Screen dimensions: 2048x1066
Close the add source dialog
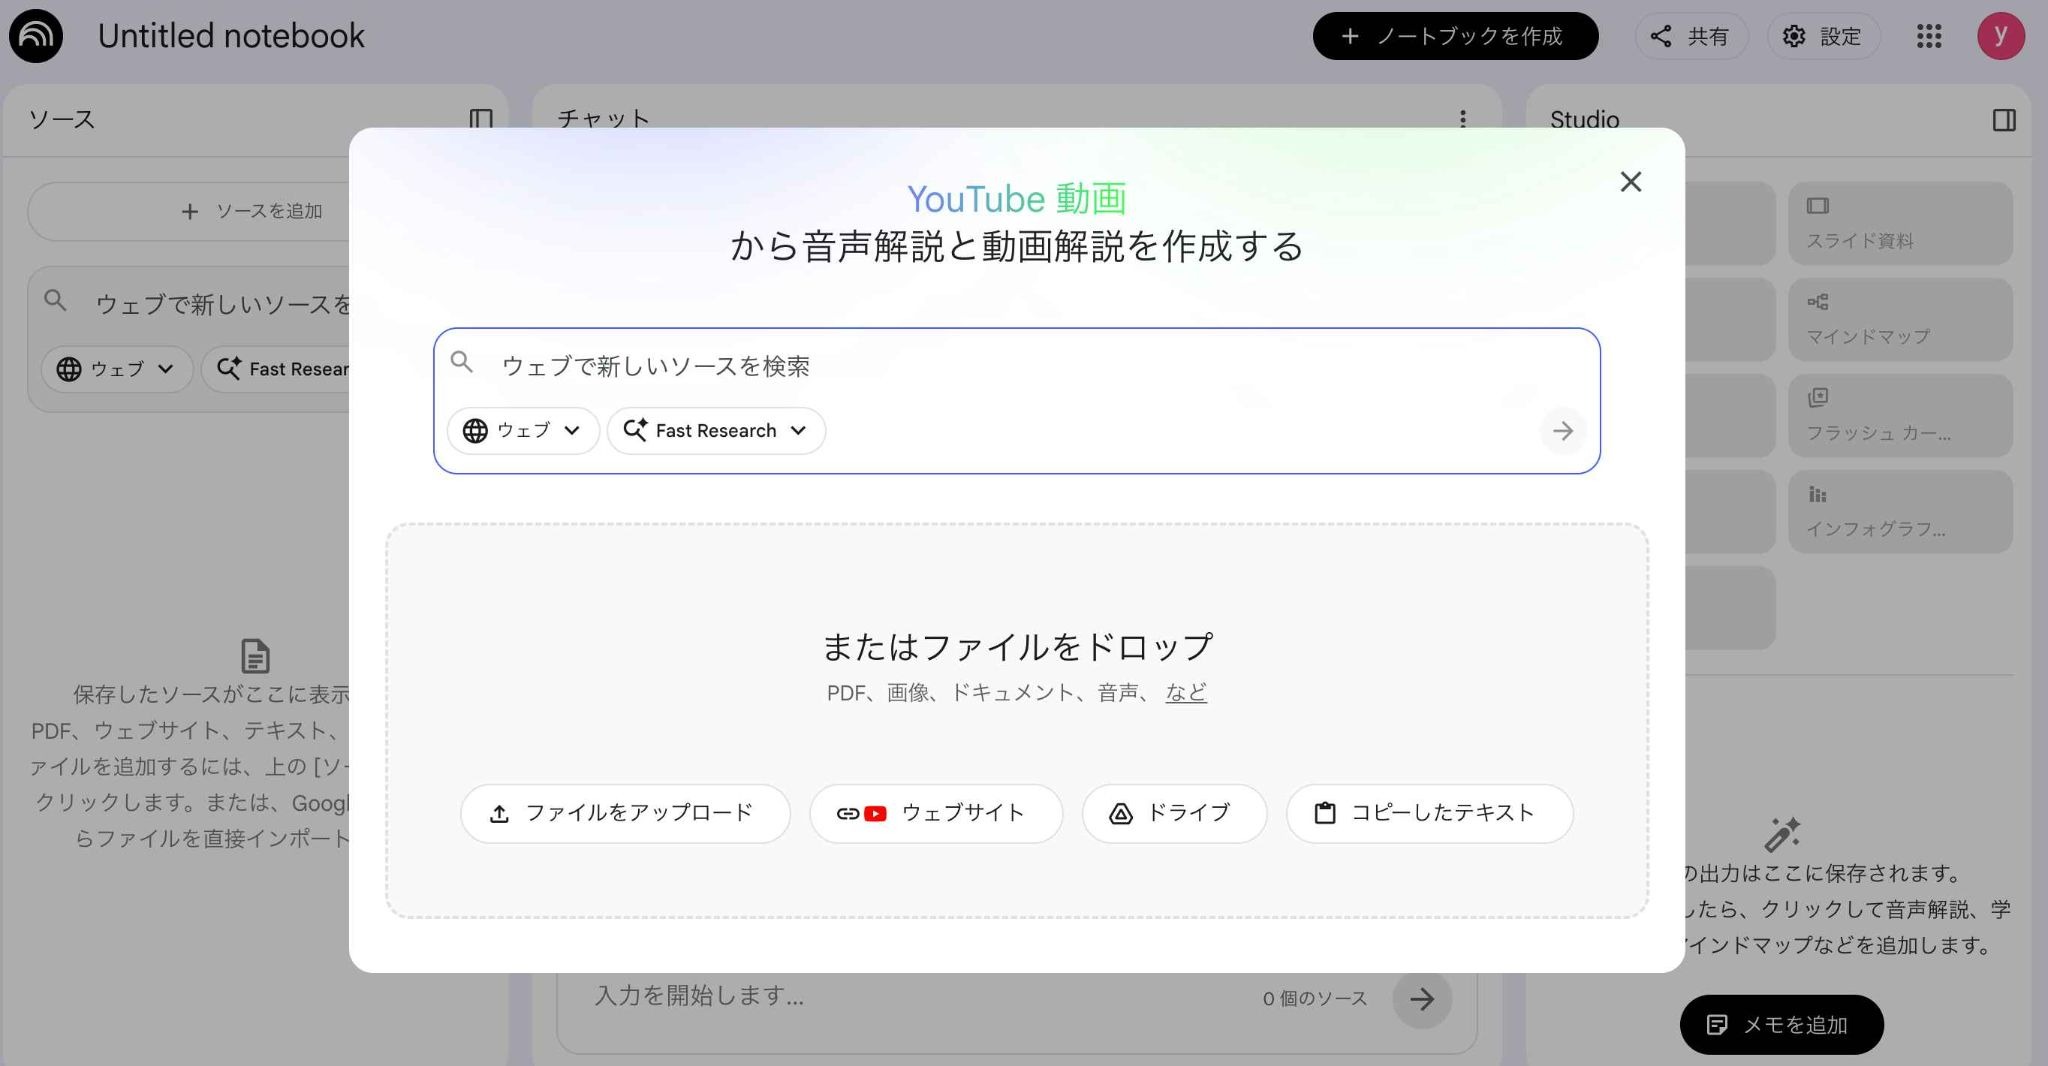point(1631,182)
